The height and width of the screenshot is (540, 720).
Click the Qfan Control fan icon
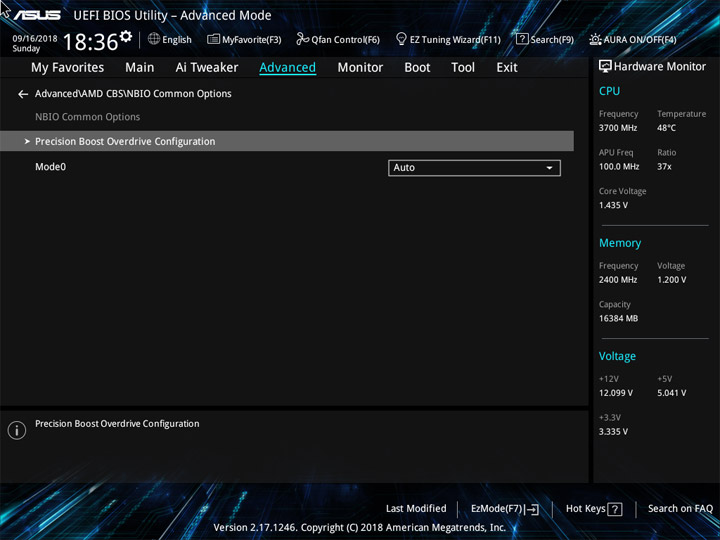pos(303,39)
